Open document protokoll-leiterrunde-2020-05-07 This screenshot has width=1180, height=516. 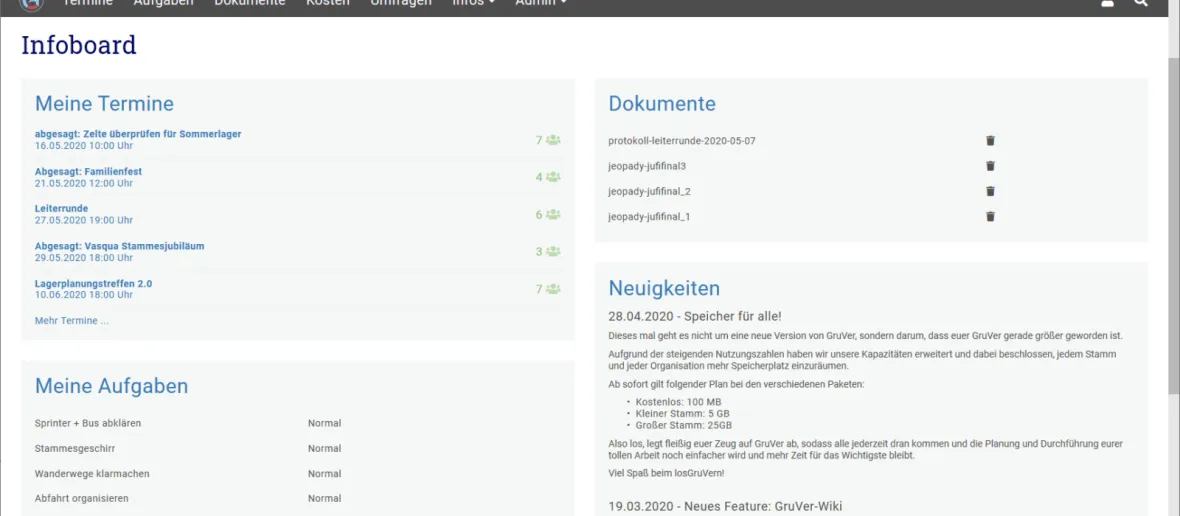(682, 141)
